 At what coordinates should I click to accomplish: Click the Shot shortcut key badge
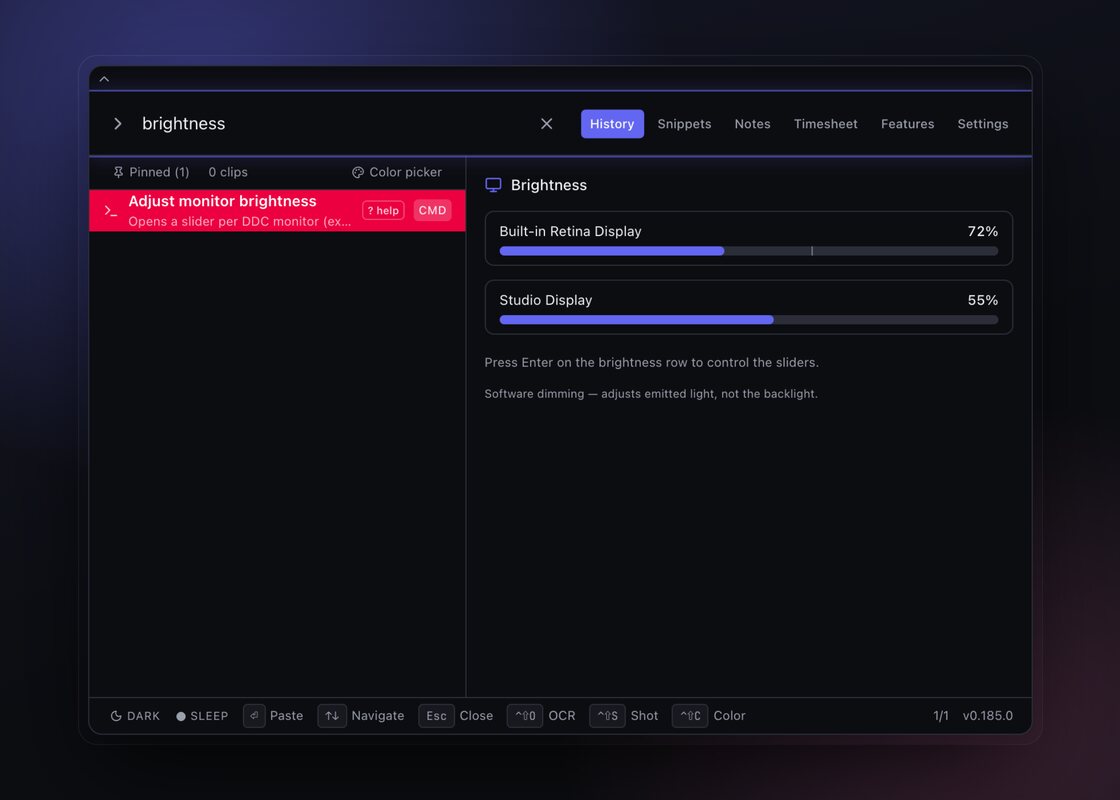pos(607,716)
